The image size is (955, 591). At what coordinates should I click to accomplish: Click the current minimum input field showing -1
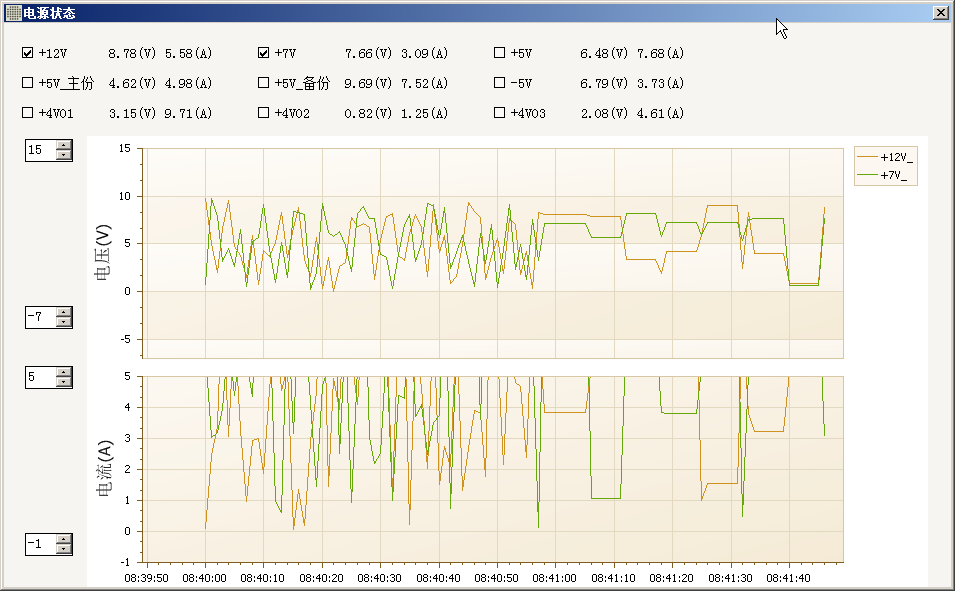coord(40,544)
